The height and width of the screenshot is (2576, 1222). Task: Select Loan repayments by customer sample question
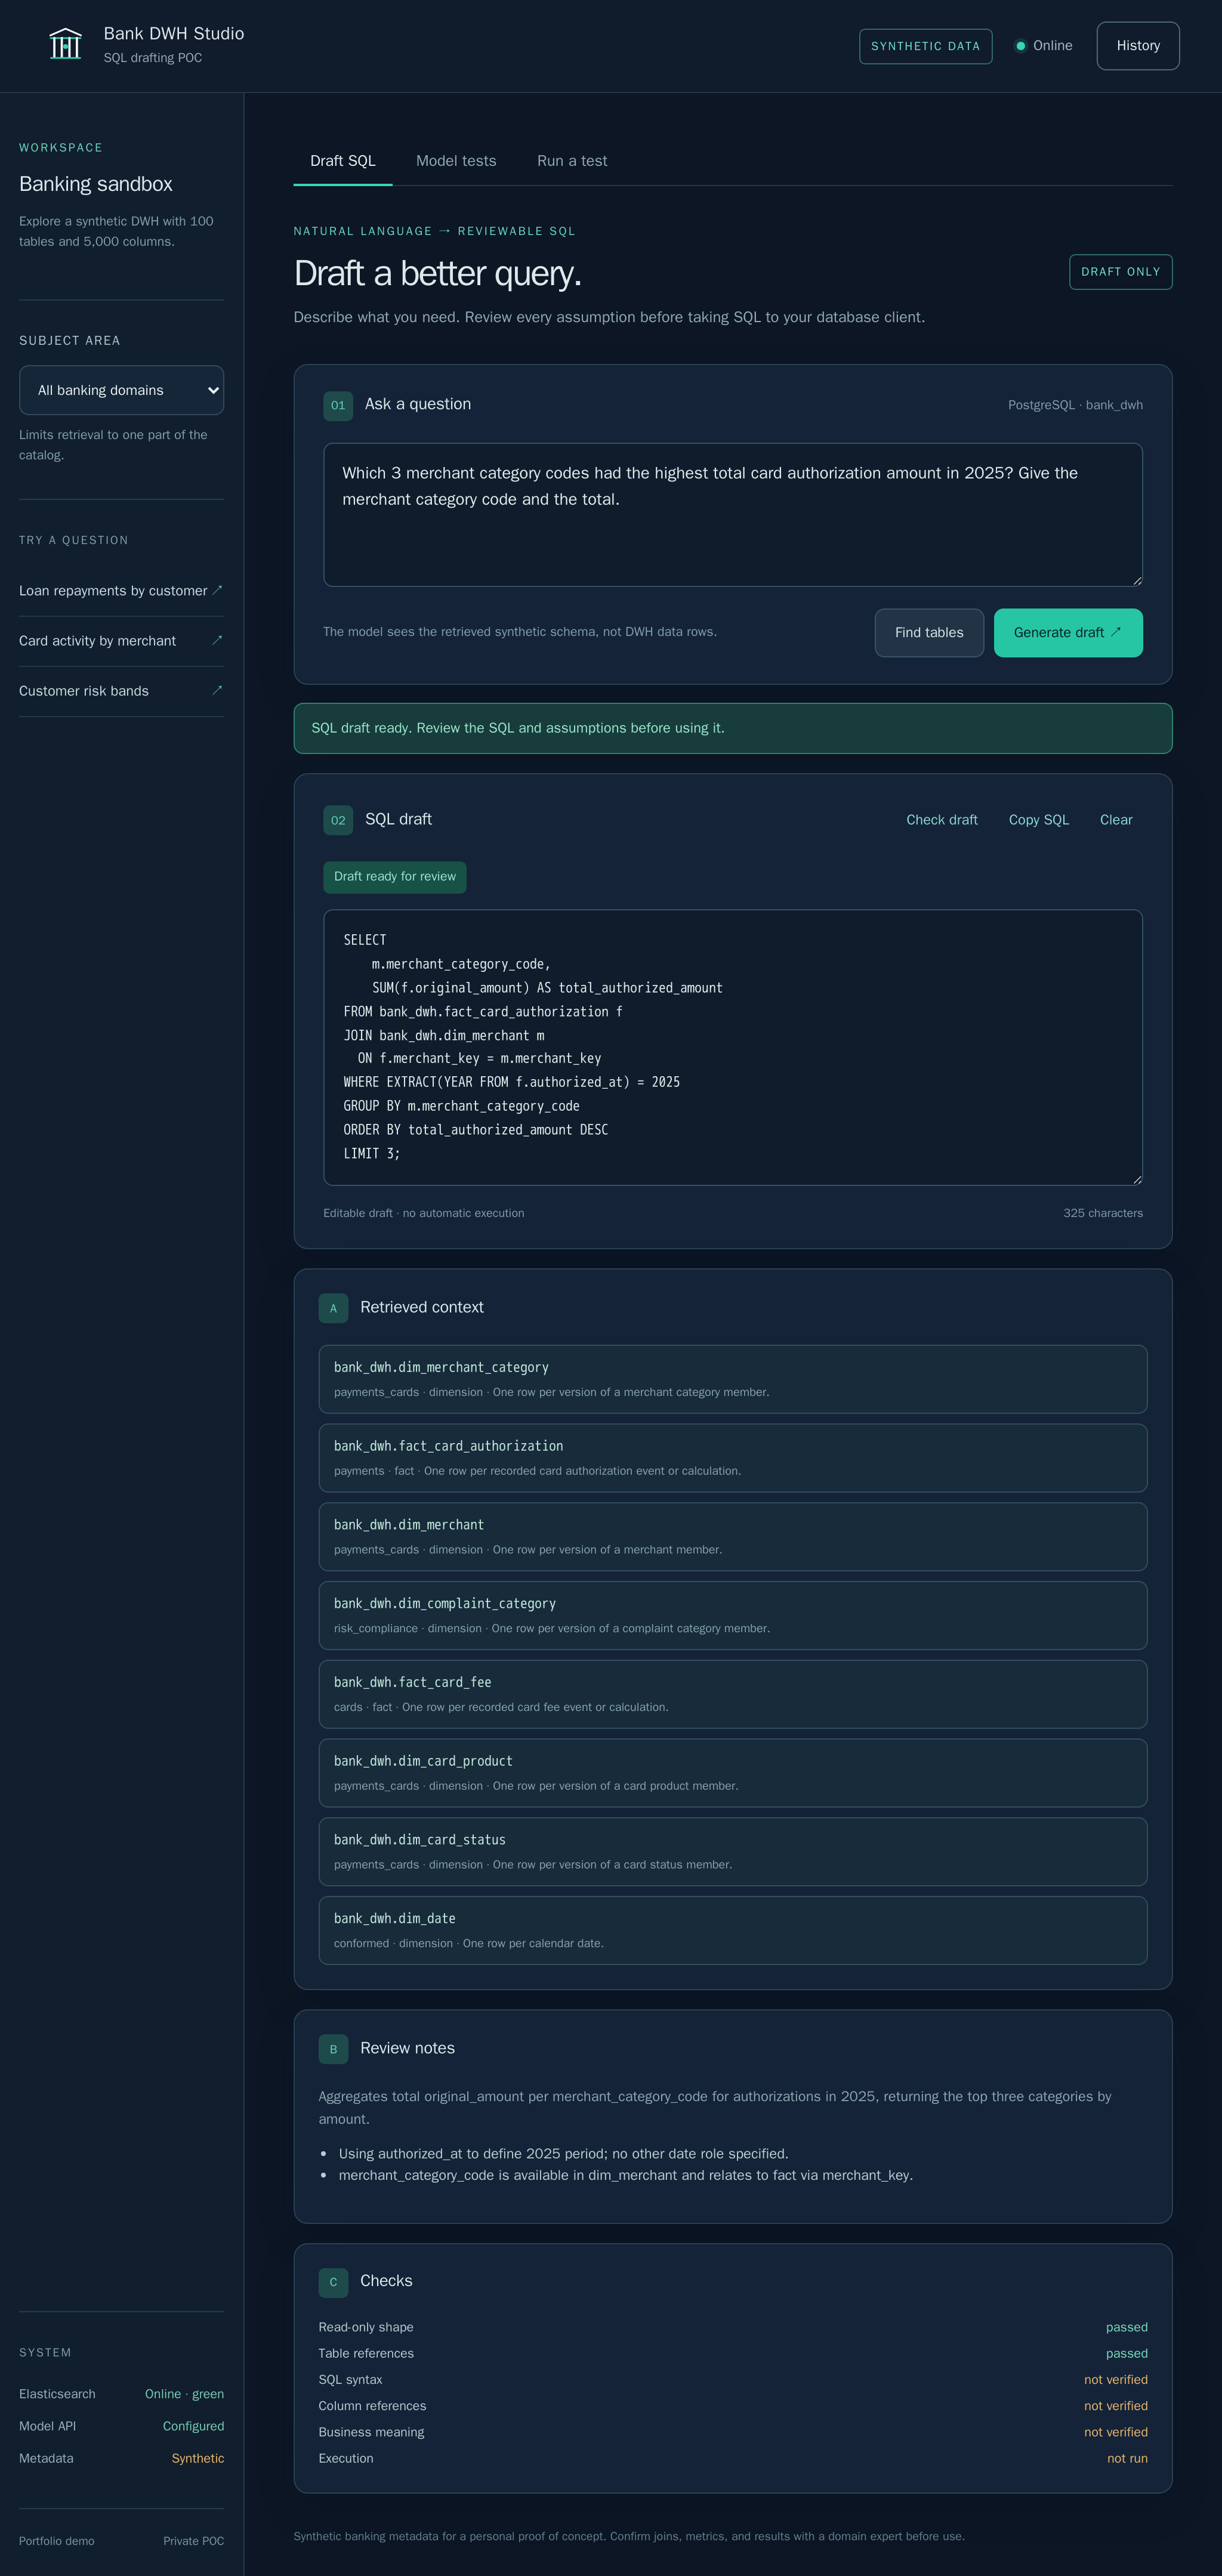coord(121,591)
